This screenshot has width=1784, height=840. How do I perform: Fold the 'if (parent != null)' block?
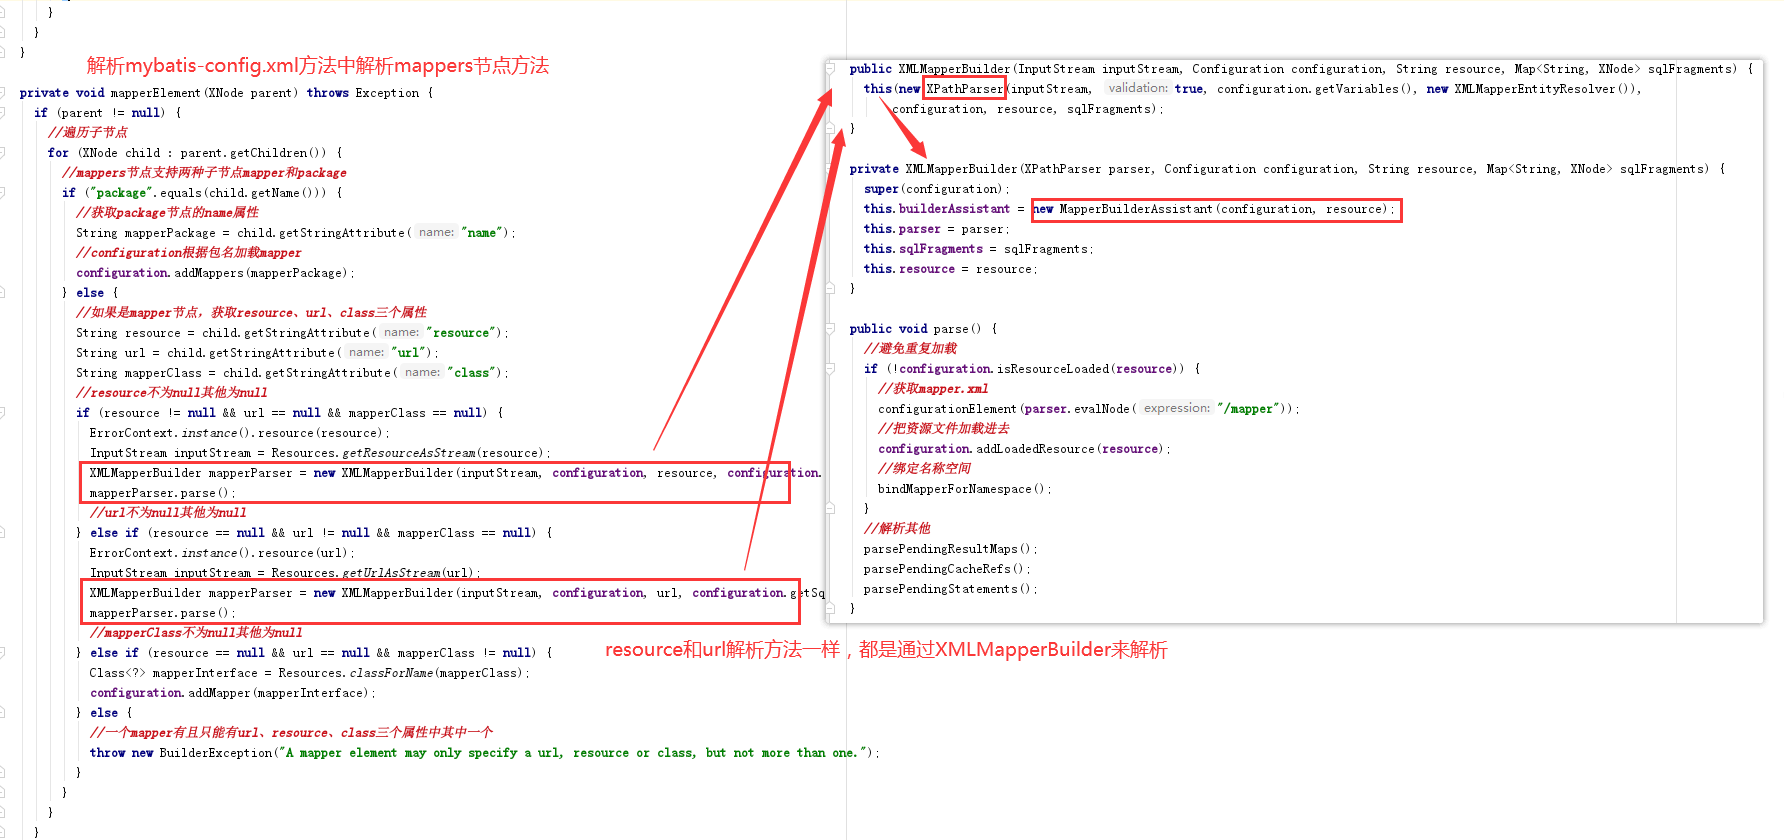pos(3,113)
